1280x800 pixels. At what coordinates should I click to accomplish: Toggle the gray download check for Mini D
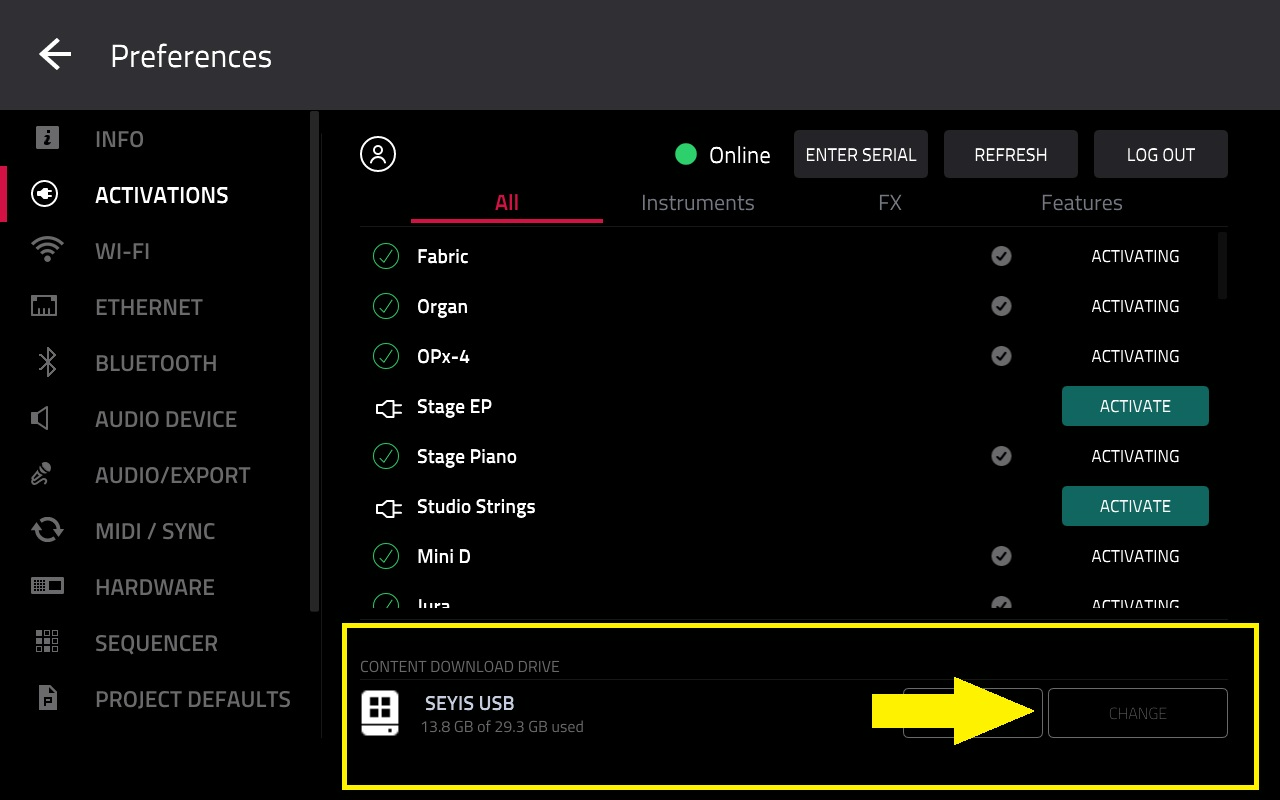(x=1001, y=556)
